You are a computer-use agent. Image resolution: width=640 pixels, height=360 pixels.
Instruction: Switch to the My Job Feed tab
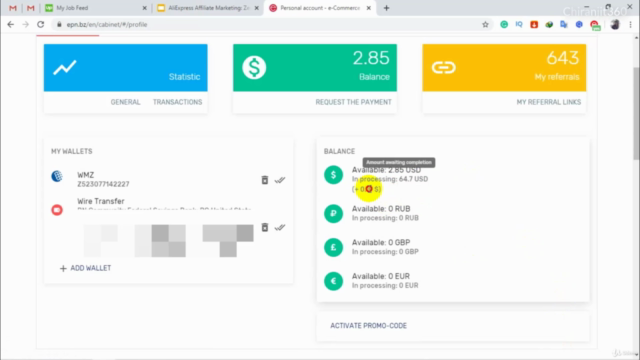pyautogui.click(x=96, y=8)
